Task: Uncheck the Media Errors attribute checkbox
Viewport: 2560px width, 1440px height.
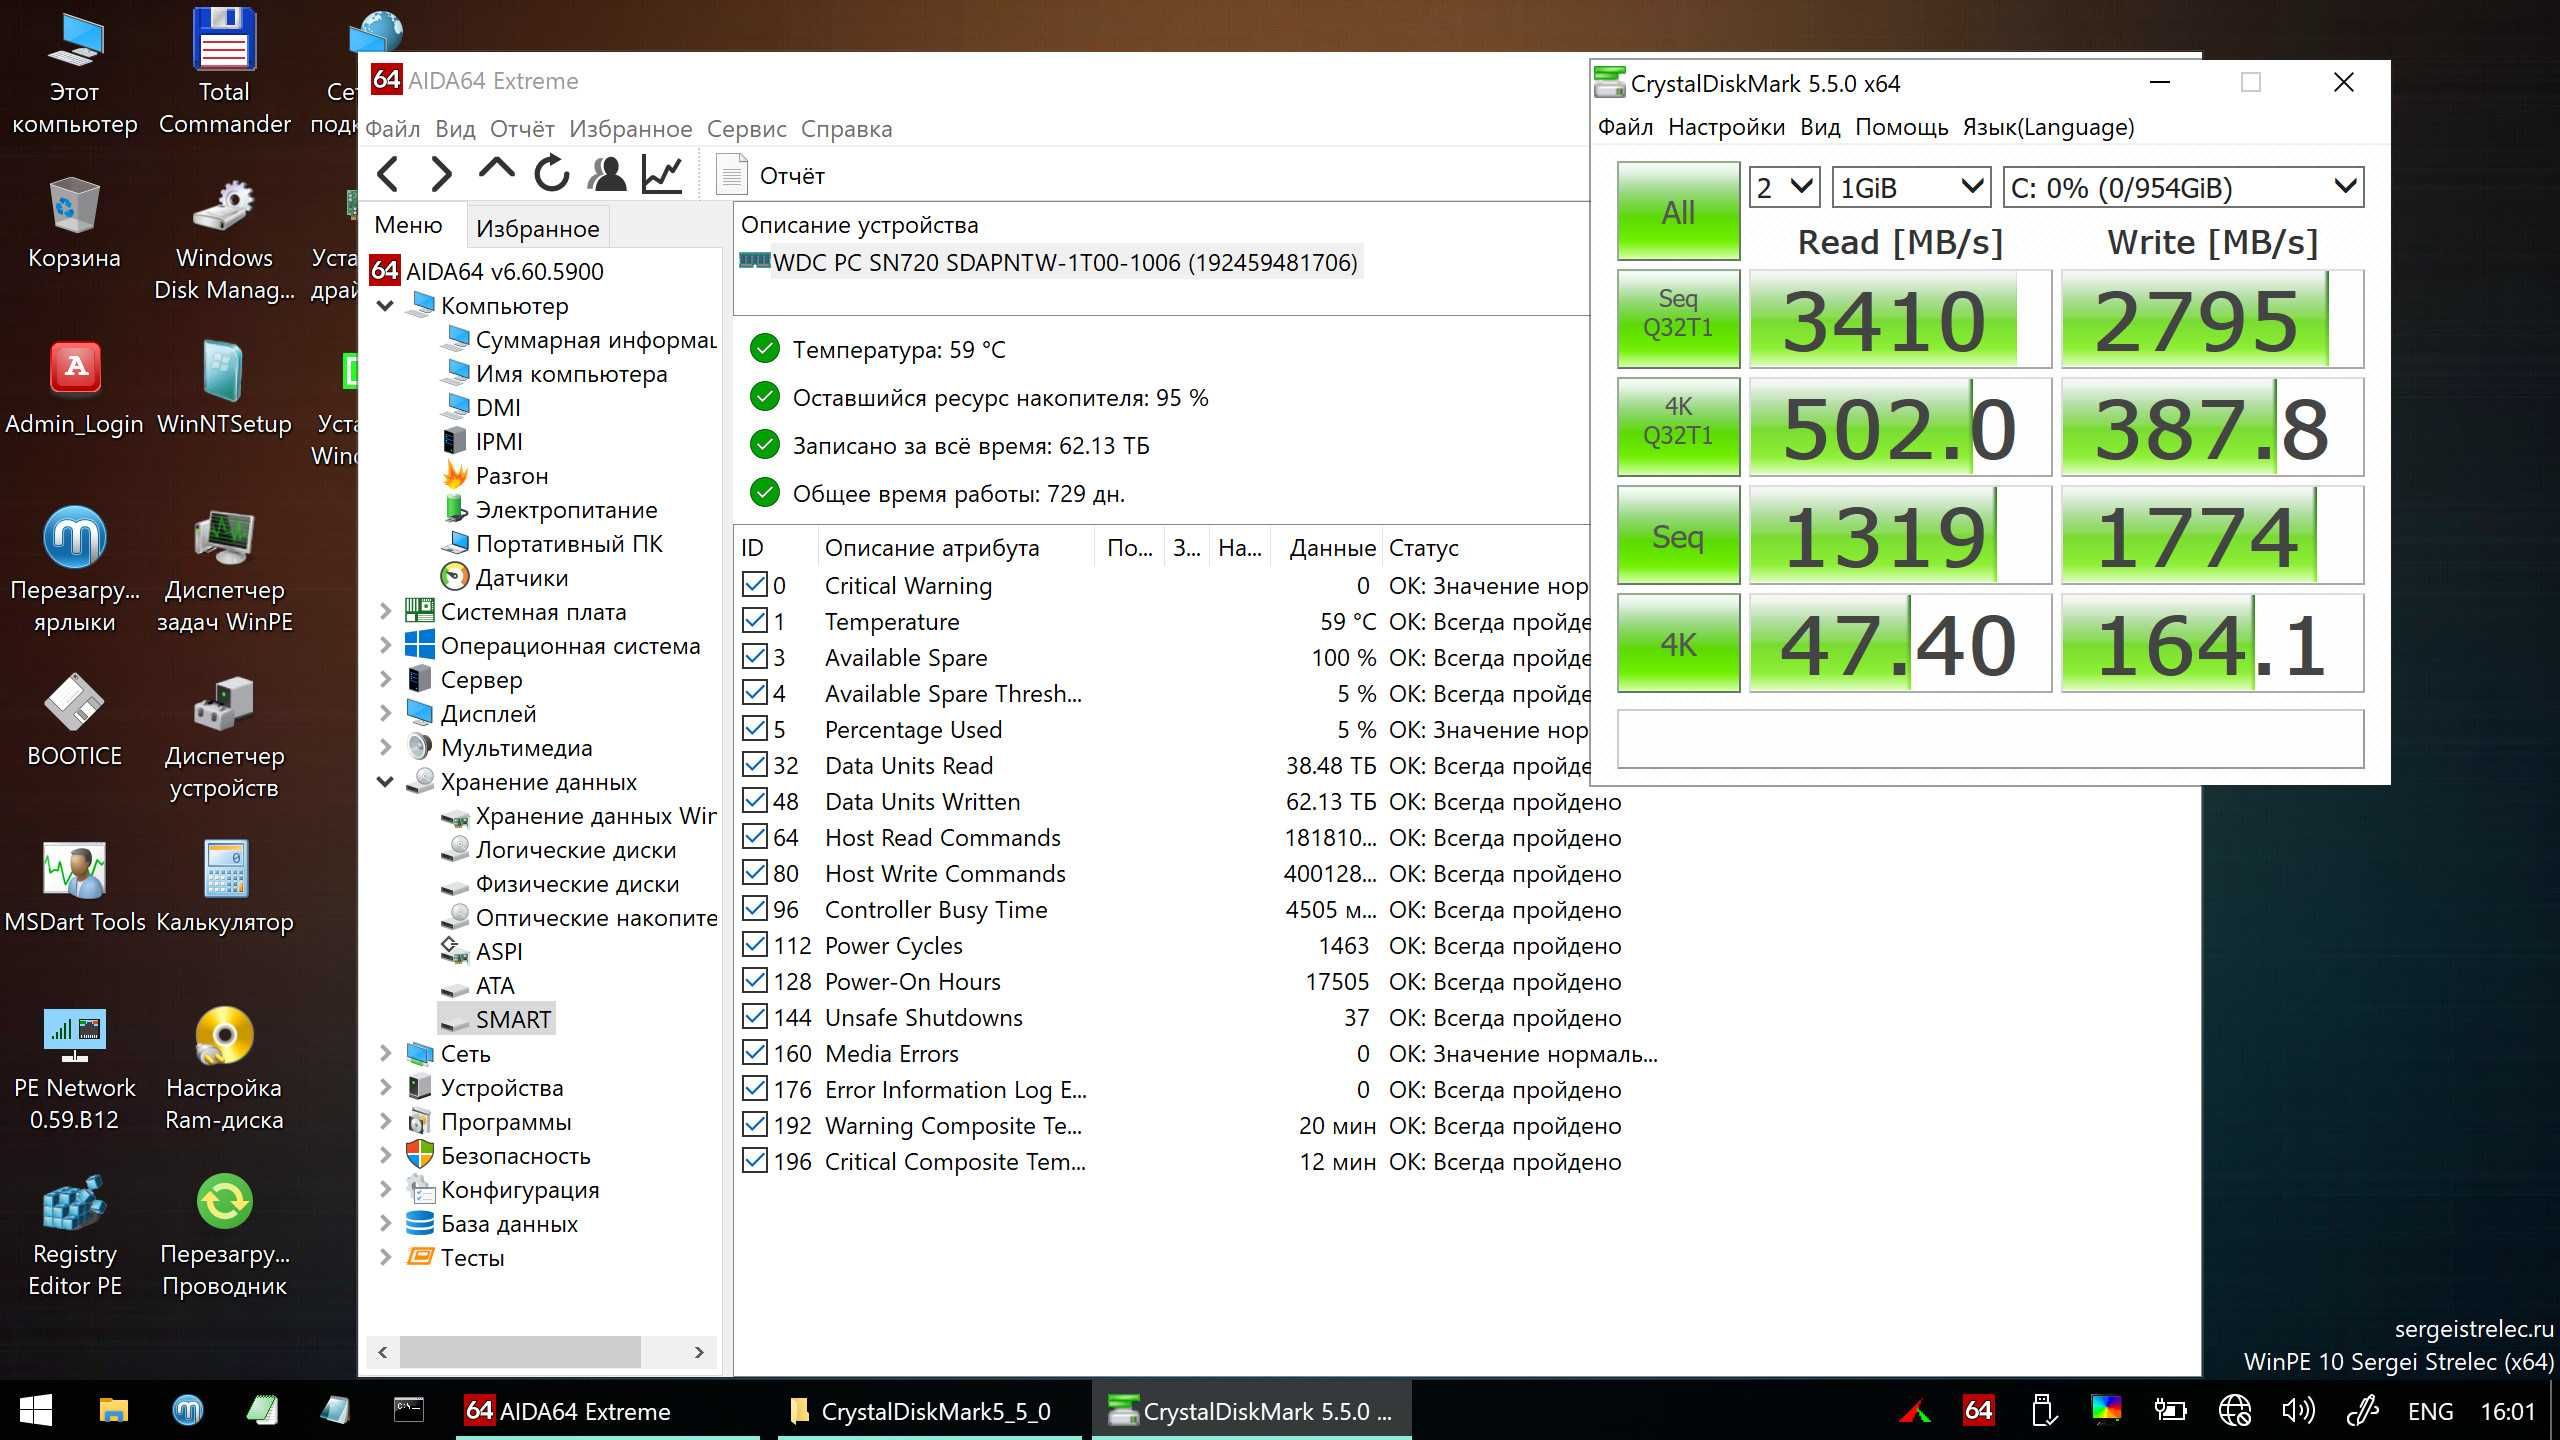Action: (x=754, y=1053)
